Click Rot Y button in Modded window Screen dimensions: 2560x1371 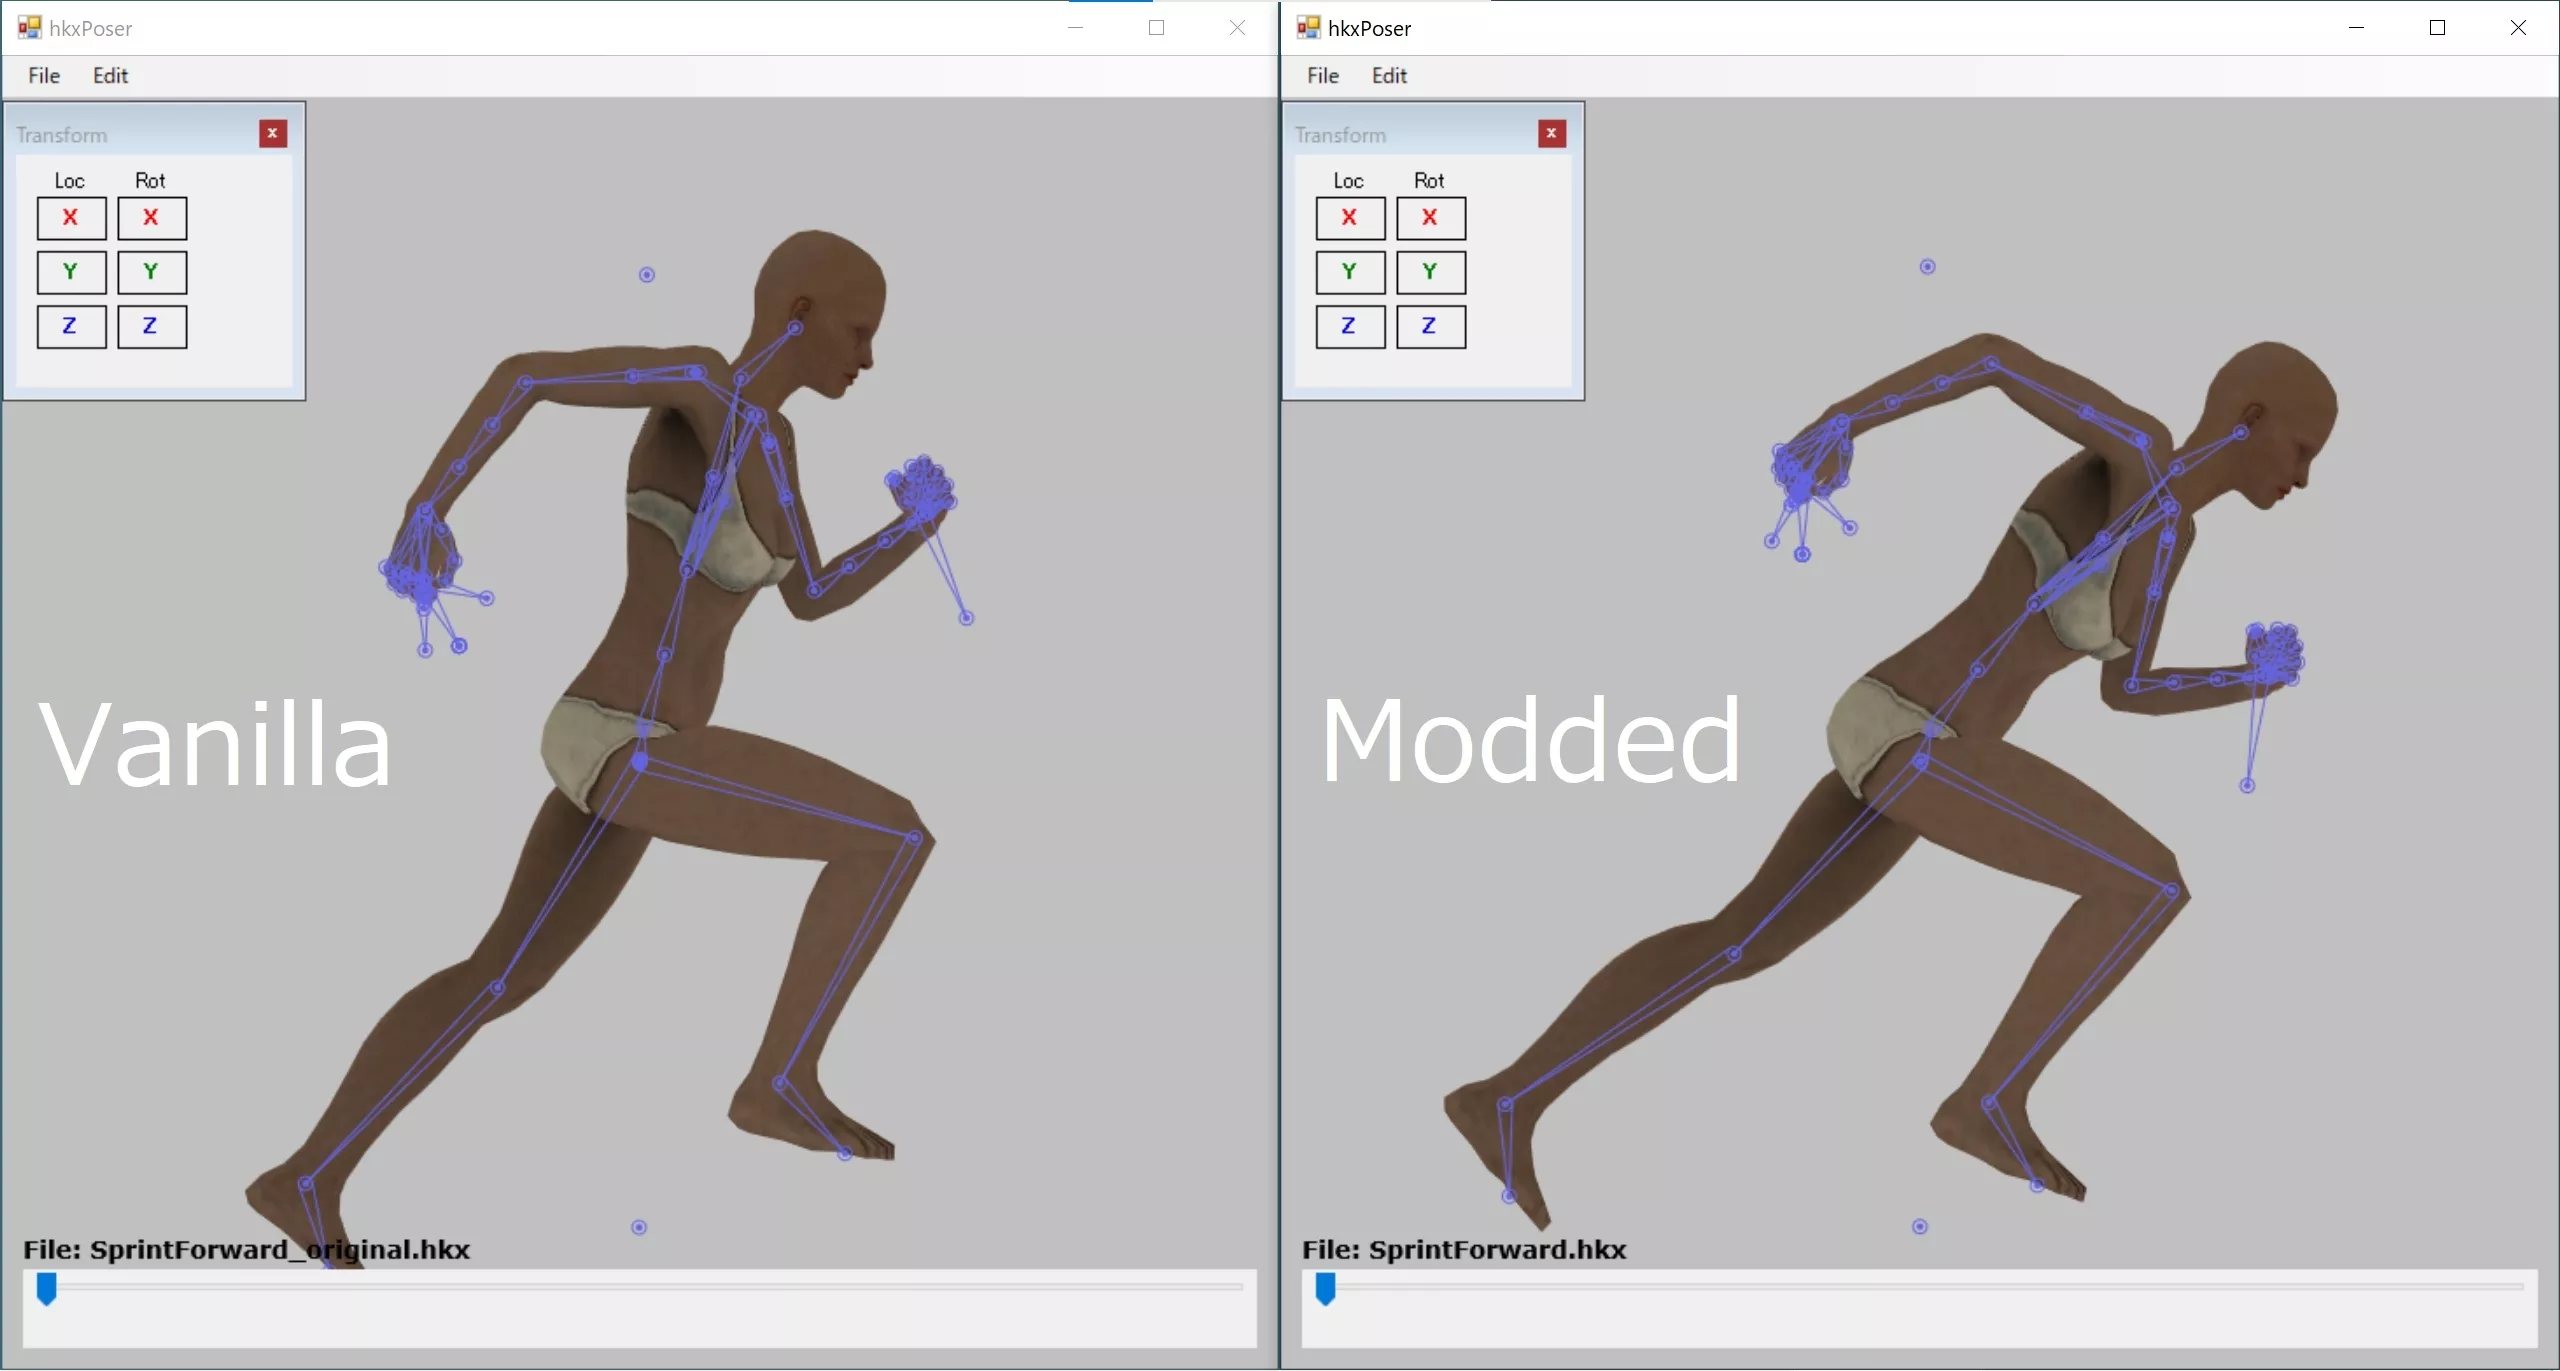tap(1431, 272)
